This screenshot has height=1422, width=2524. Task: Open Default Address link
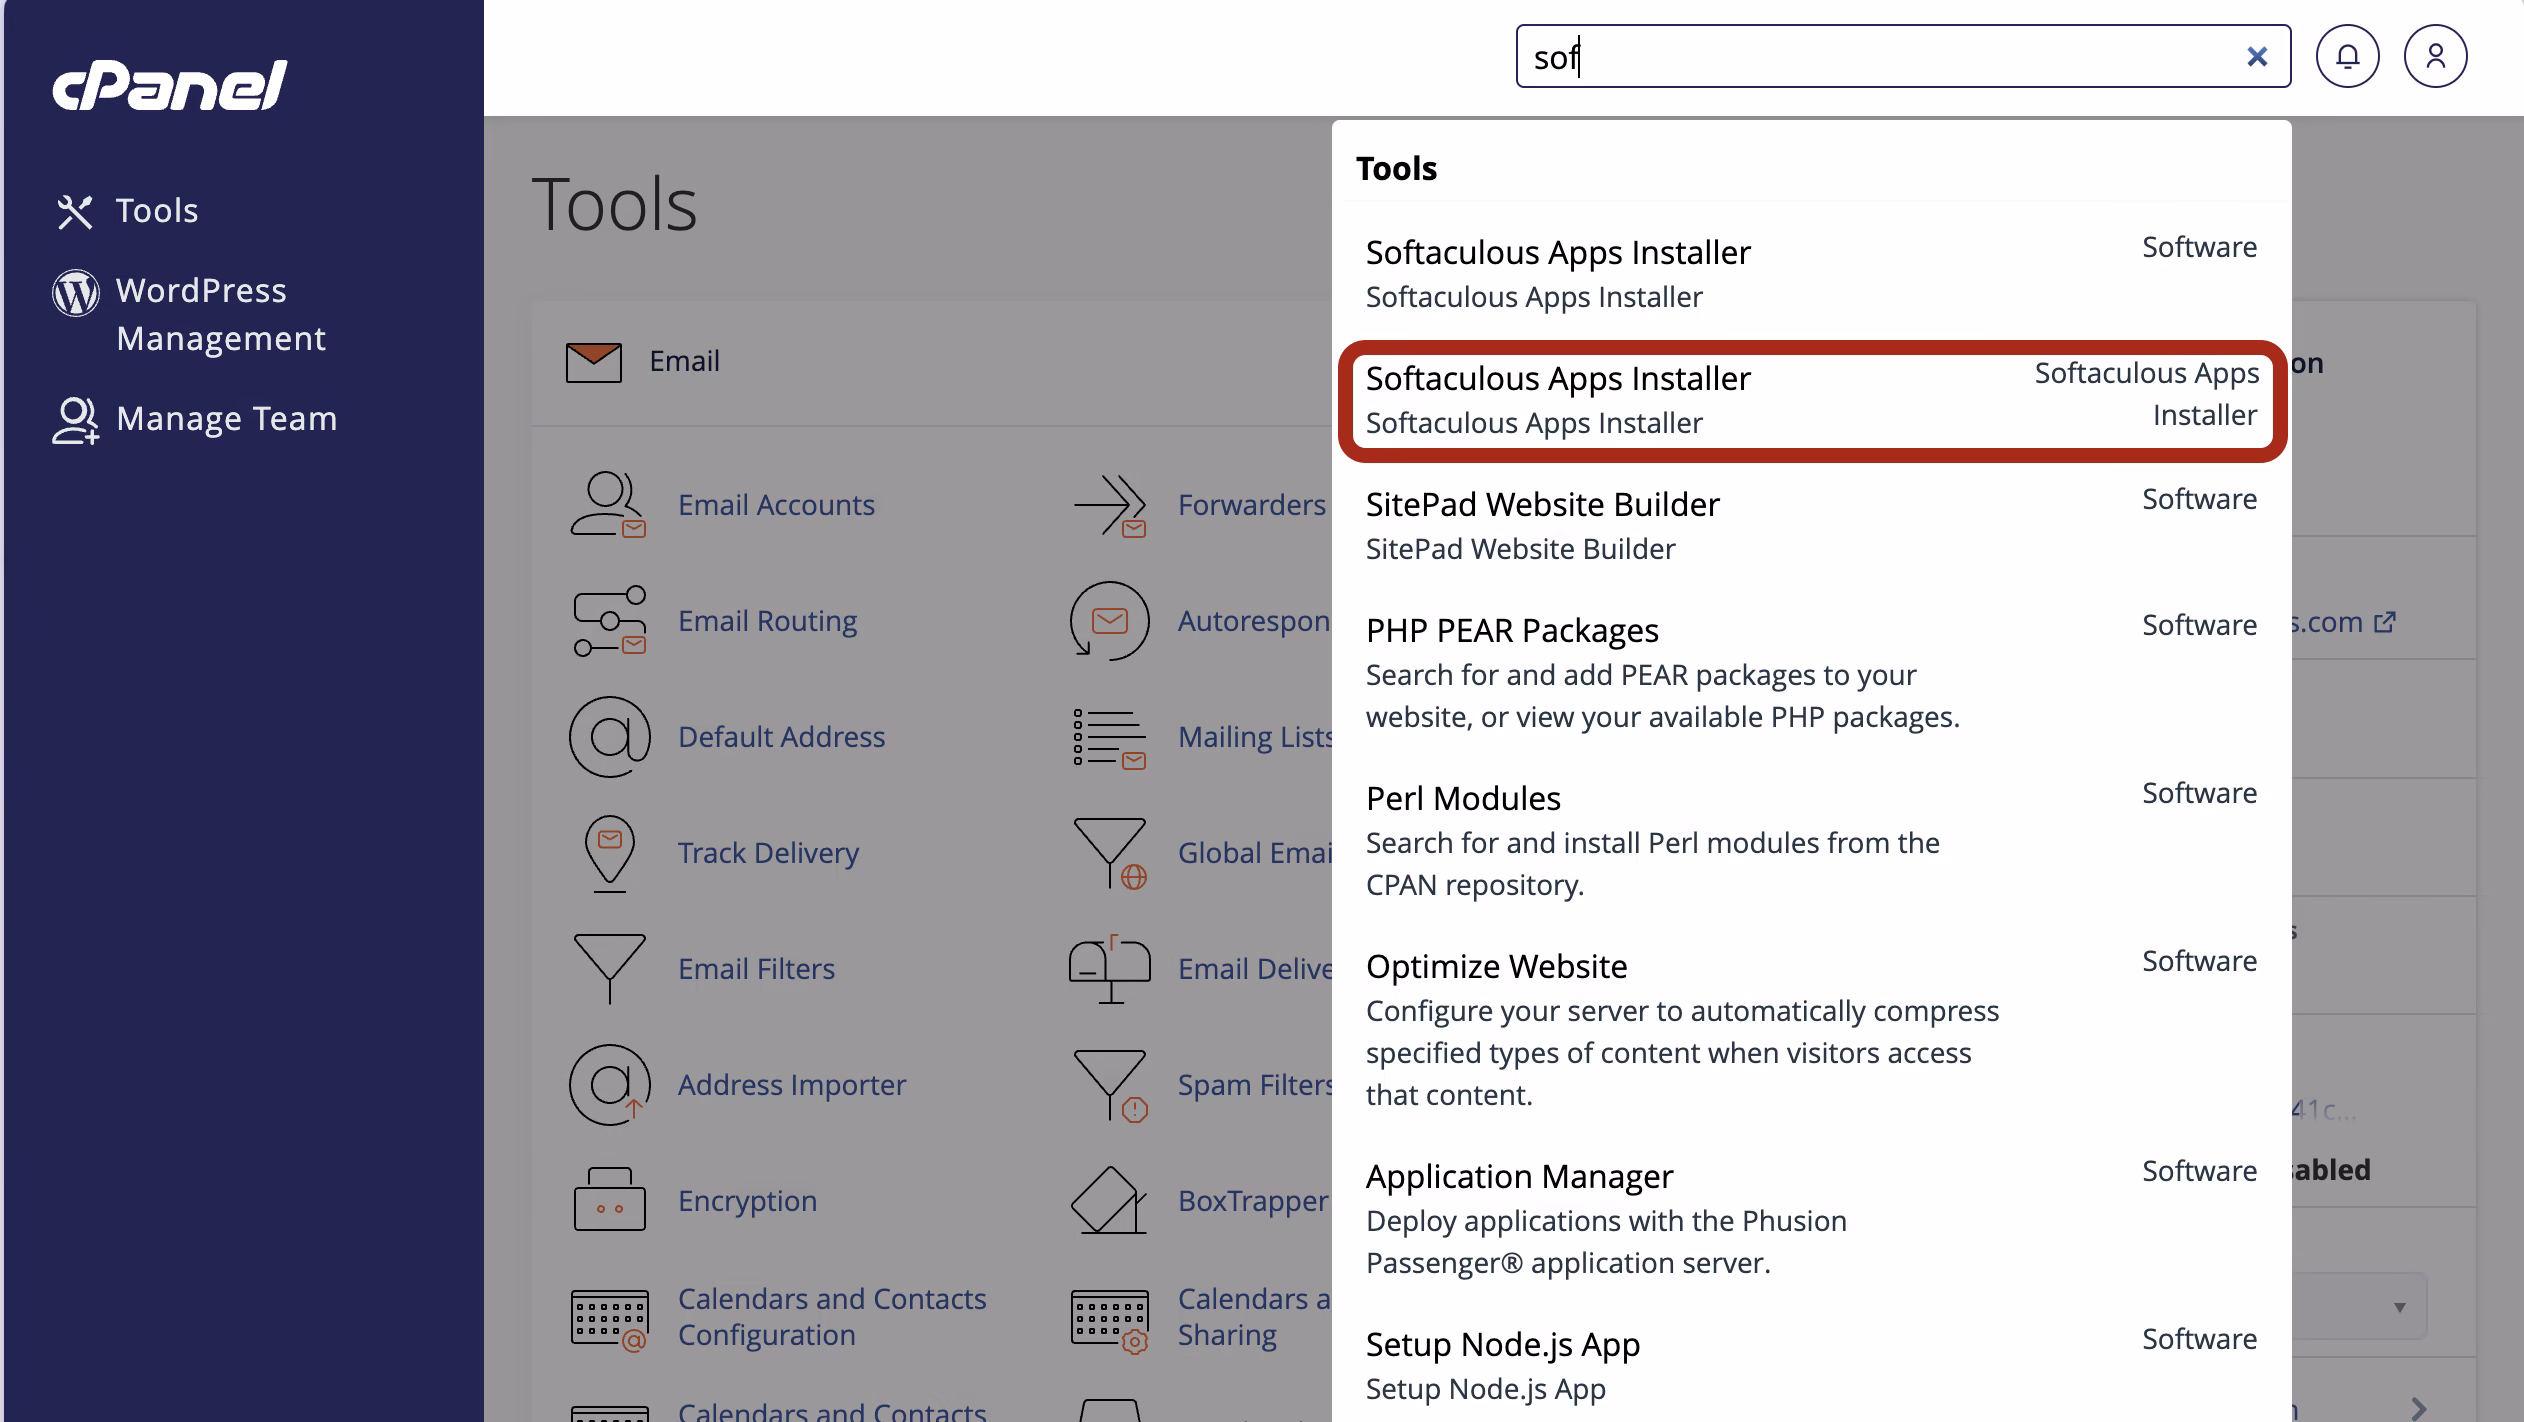click(781, 737)
